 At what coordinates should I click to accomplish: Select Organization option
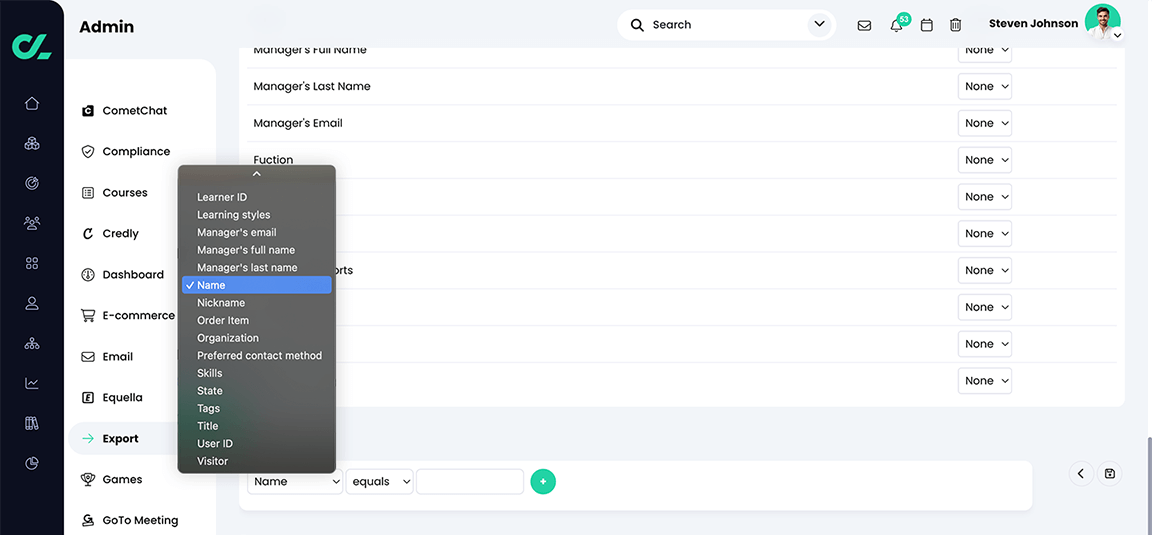tap(256, 338)
